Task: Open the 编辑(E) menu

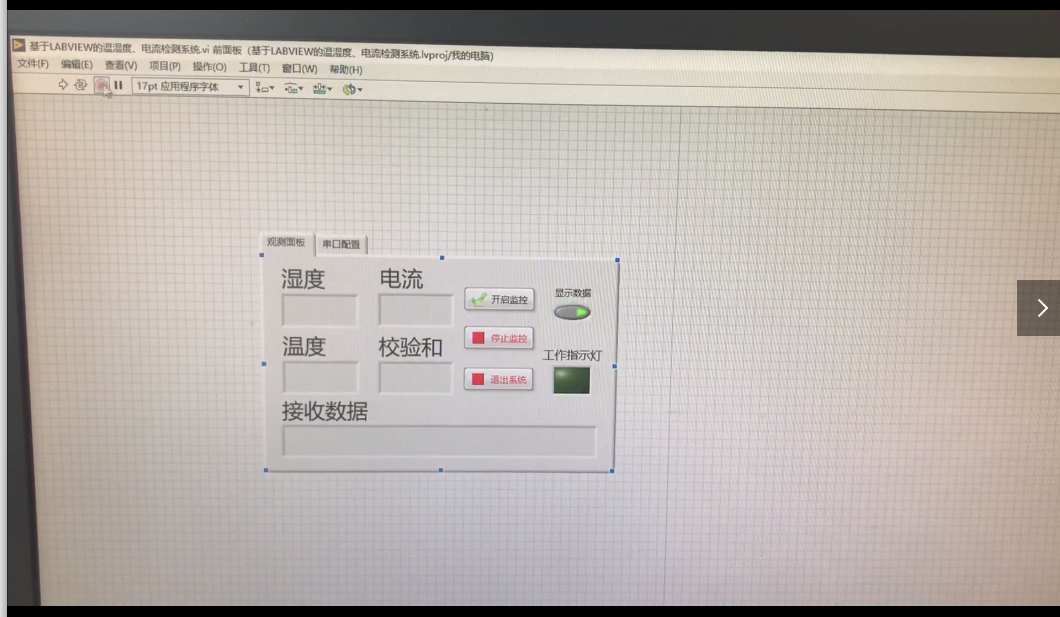Action: 76,64
